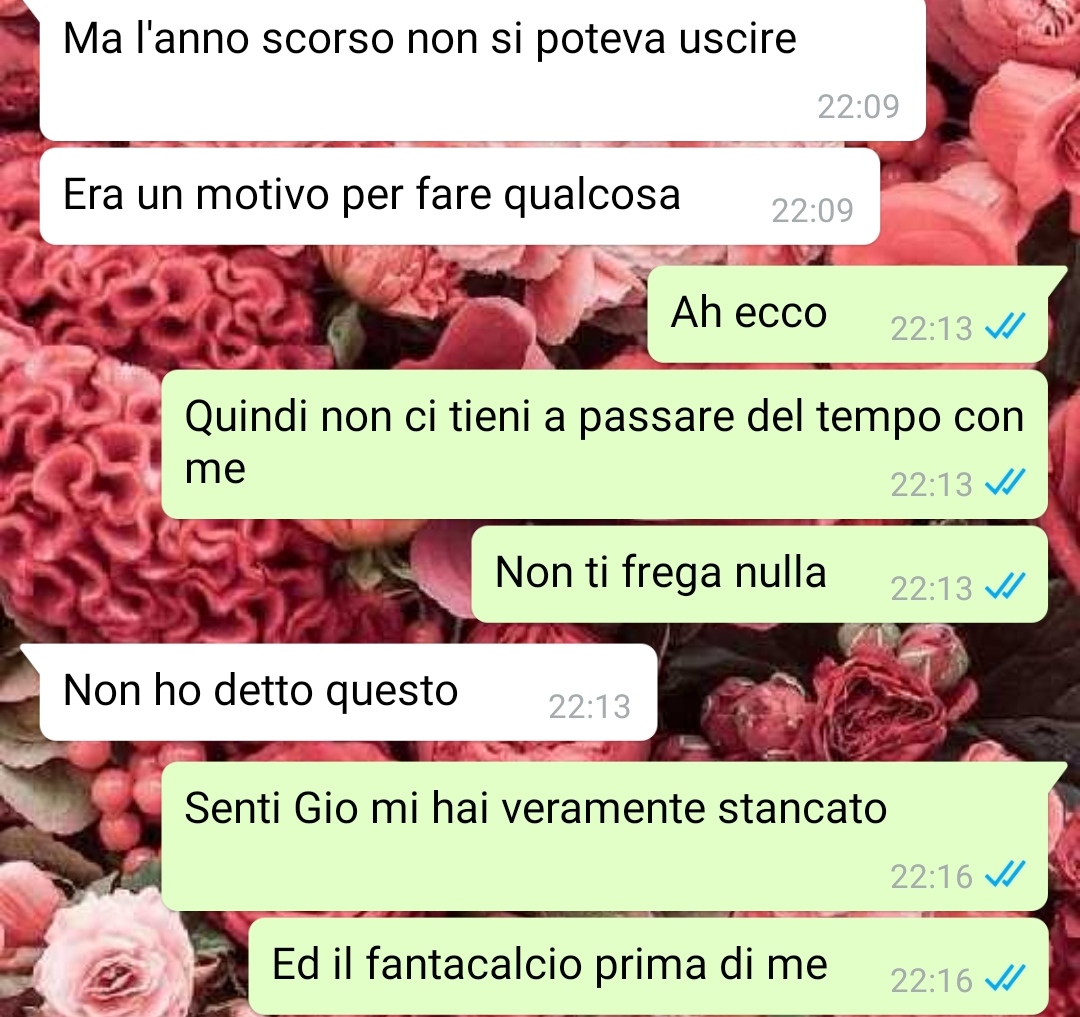Tap the 22:13 timestamp on 'Non ho detto questo'
The width and height of the screenshot is (1080, 1017).
tap(590, 707)
